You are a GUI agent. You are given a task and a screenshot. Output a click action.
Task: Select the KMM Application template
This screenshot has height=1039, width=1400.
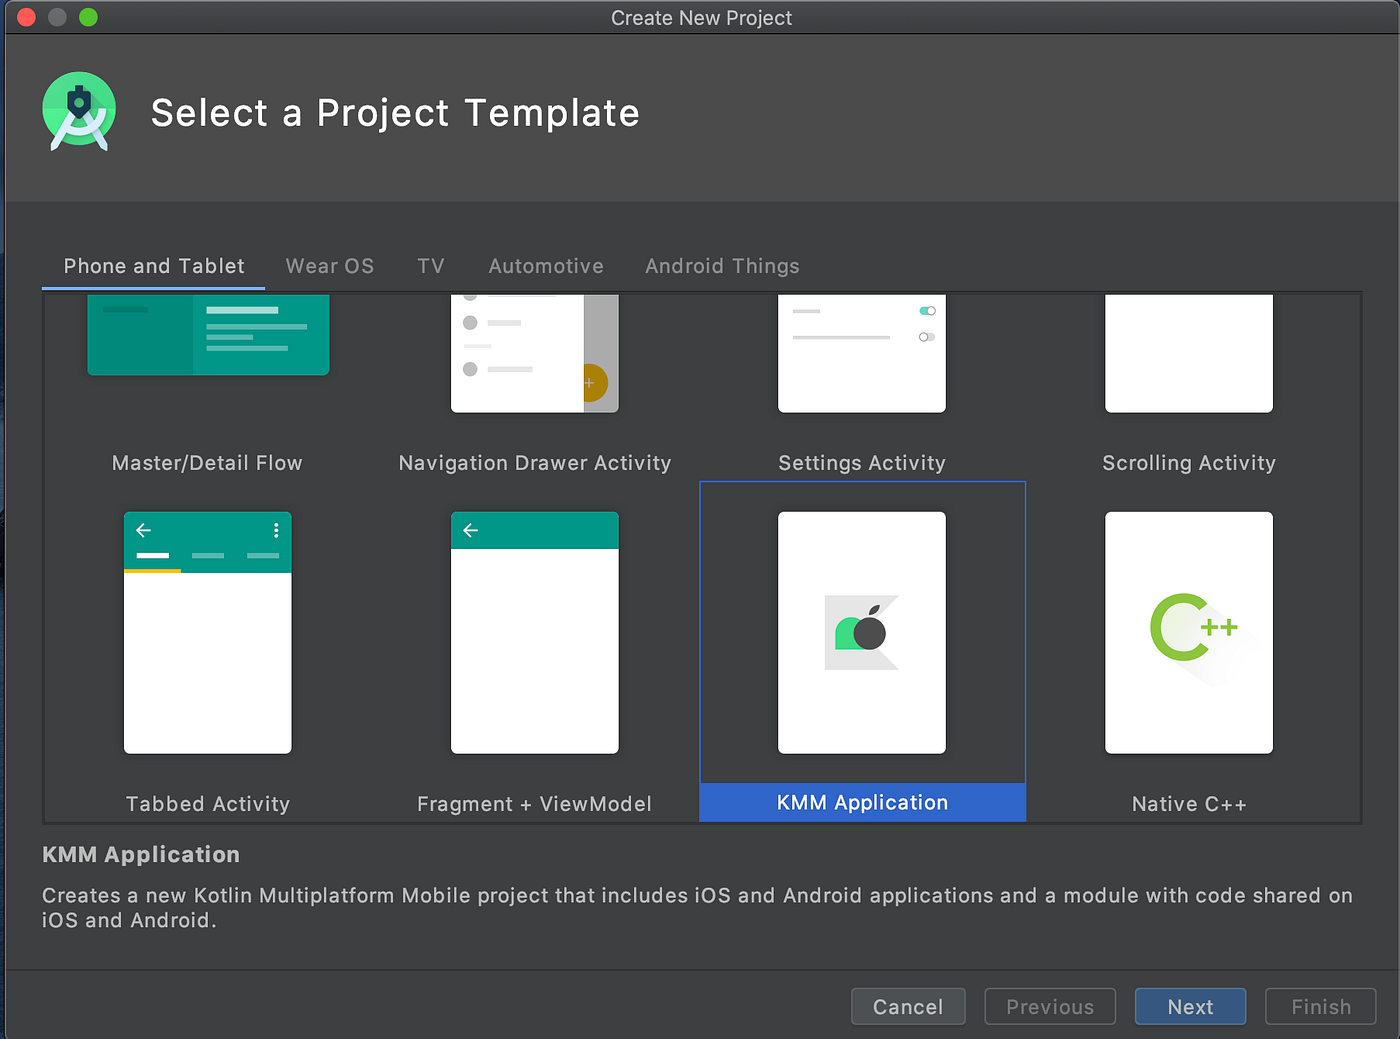[861, 632]
